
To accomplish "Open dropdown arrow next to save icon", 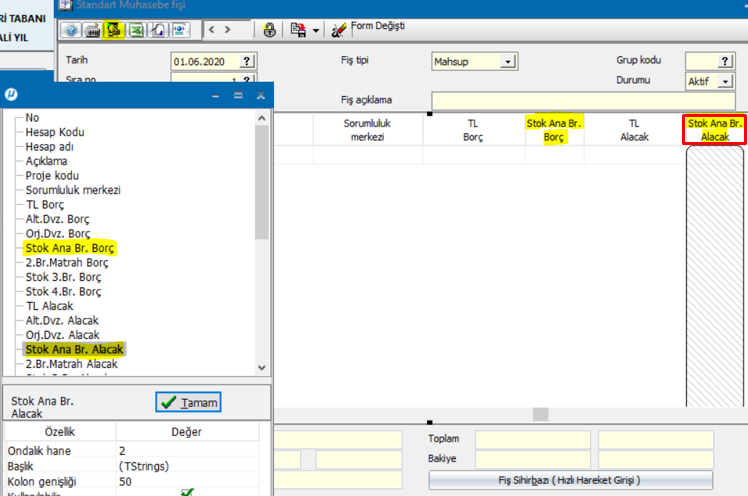I will [316, 30].
